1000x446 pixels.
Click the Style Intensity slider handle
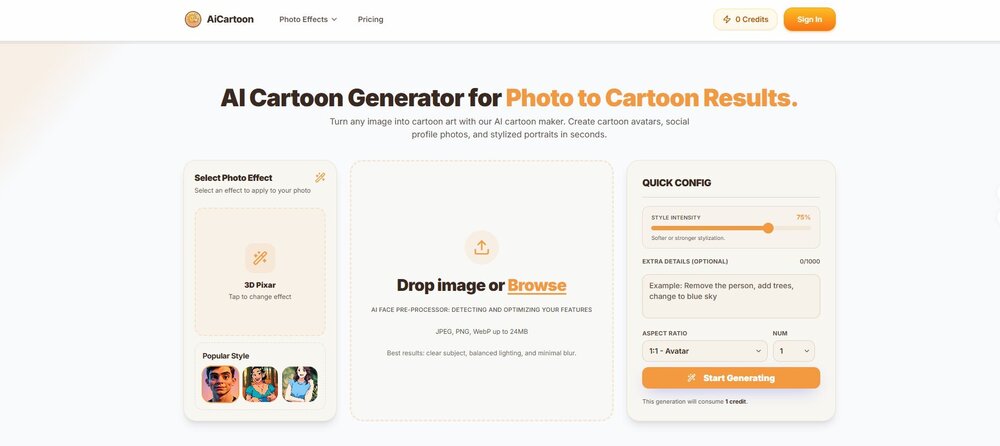pyautogui.click(x=768, y=228)
